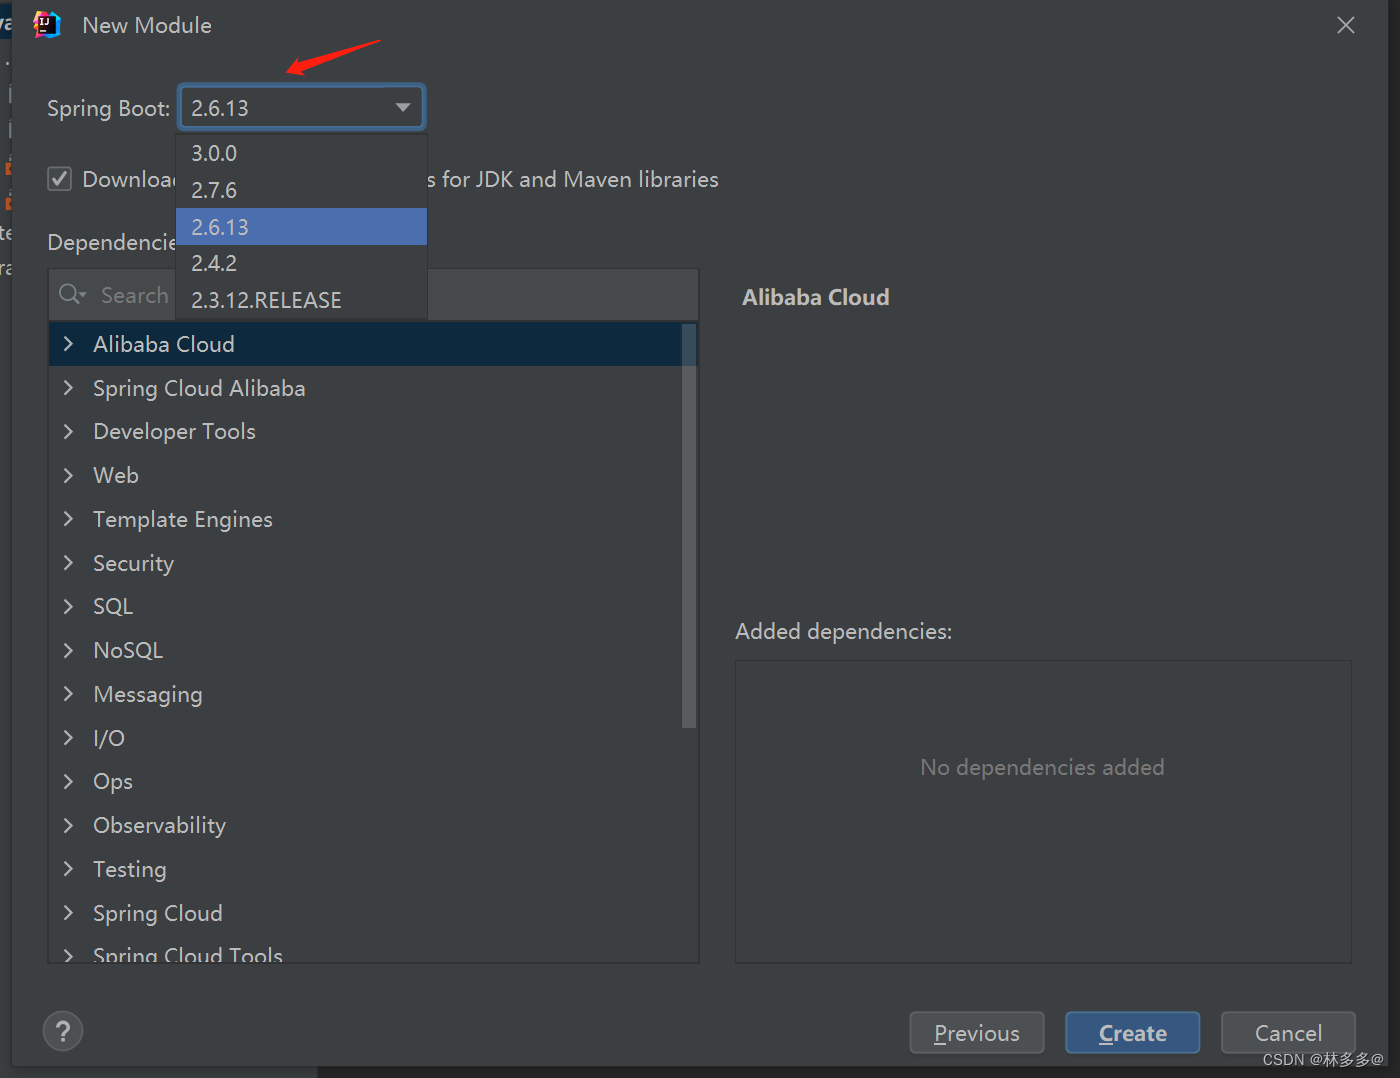Select the Spring Cloud Tools row
This screenshot has width=1400, height=1078.
tap(366, 951)
